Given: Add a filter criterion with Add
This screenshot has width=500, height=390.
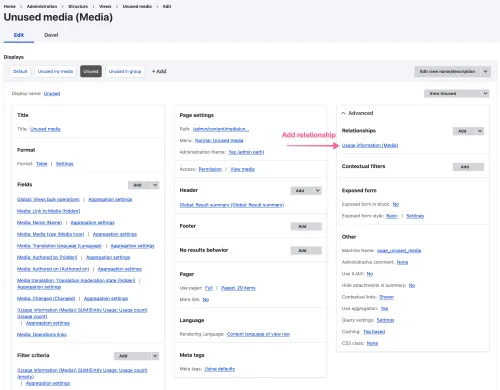Looking at the screenshot, I should click(x=123, y=356).
